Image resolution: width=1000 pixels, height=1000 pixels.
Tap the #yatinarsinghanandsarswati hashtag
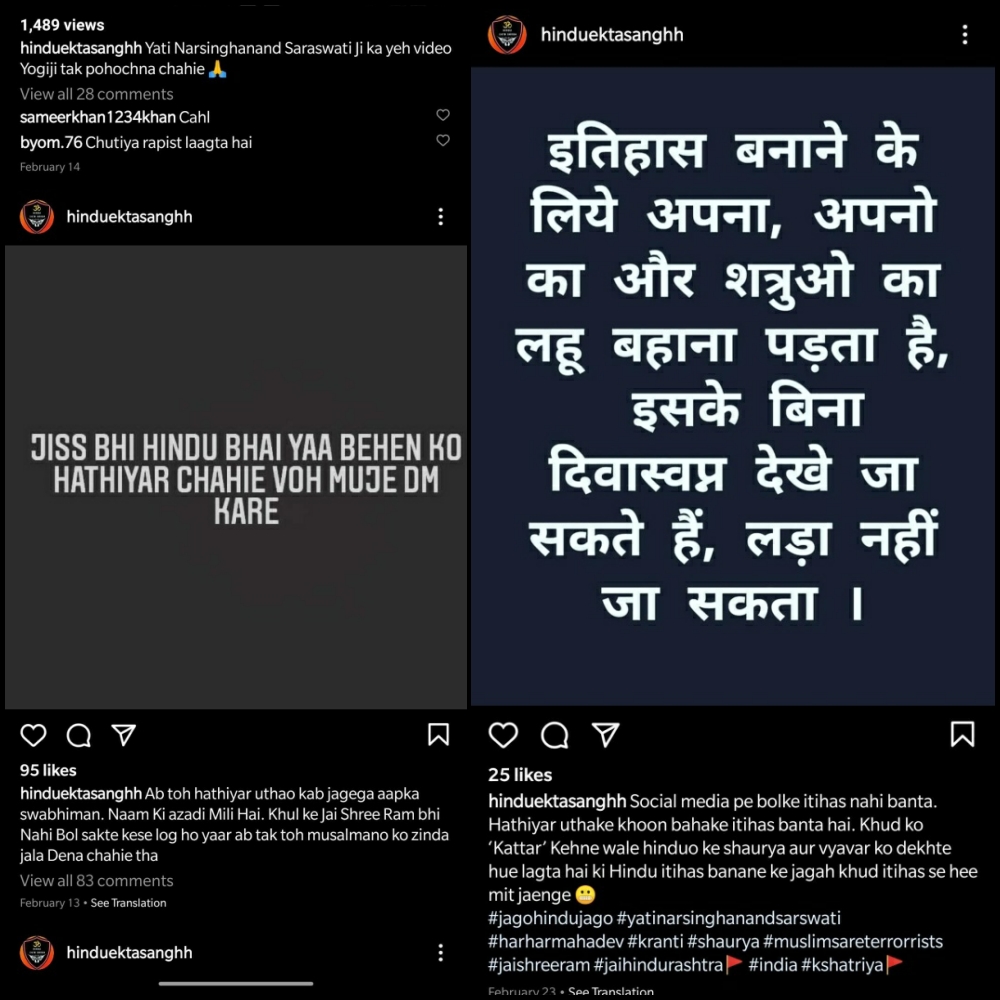coord(728,918)
